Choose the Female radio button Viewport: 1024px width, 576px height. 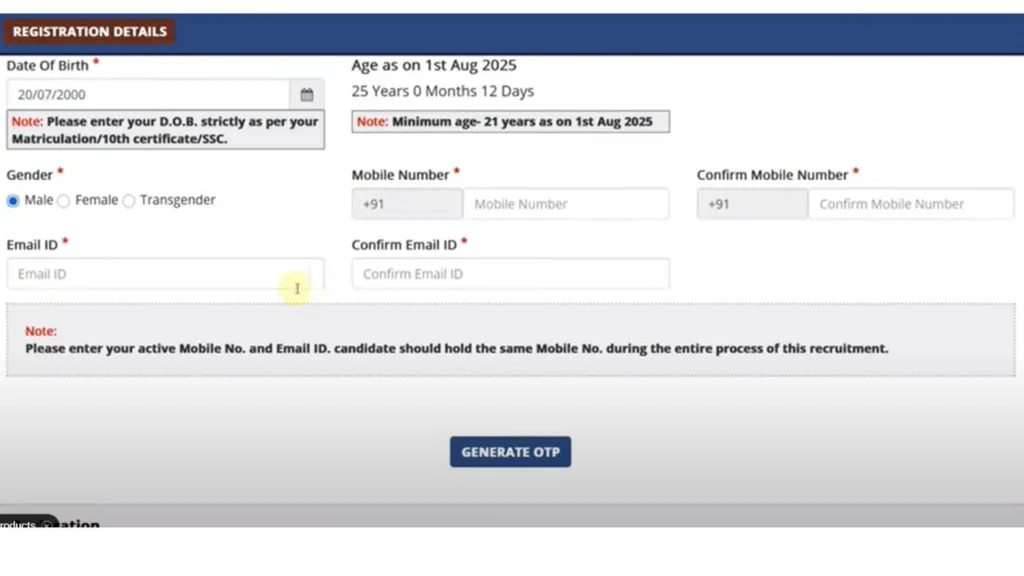(x=64, y=201)
